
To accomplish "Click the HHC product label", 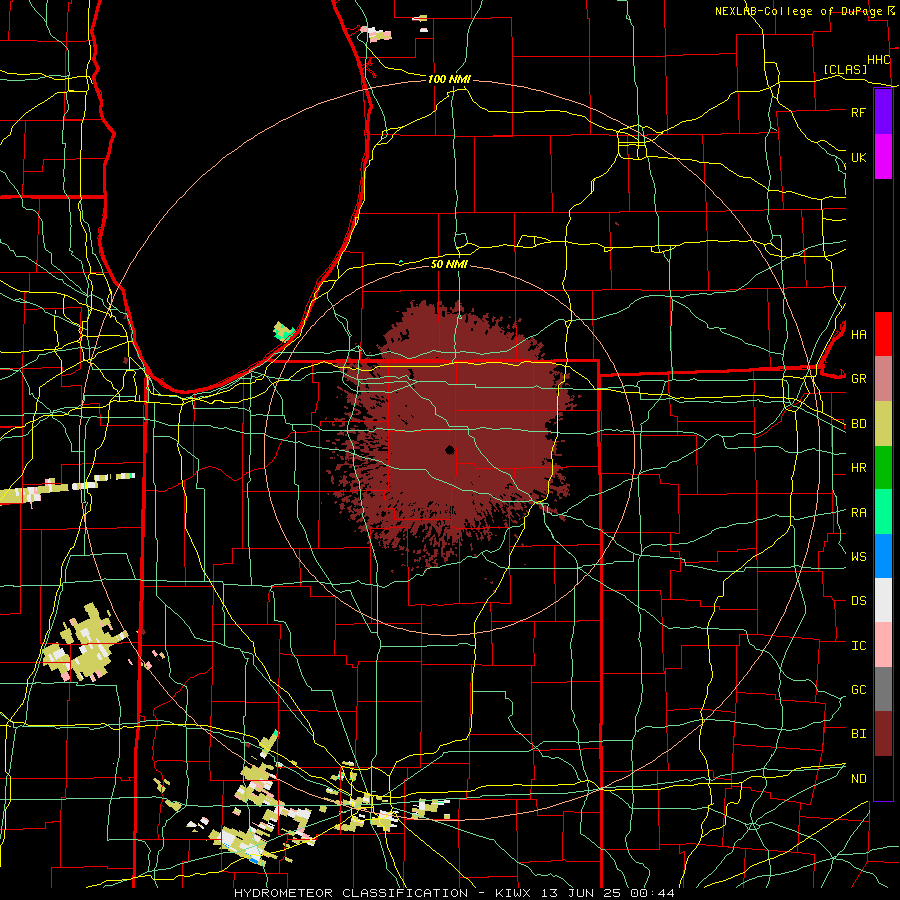I will click(878, 60).
